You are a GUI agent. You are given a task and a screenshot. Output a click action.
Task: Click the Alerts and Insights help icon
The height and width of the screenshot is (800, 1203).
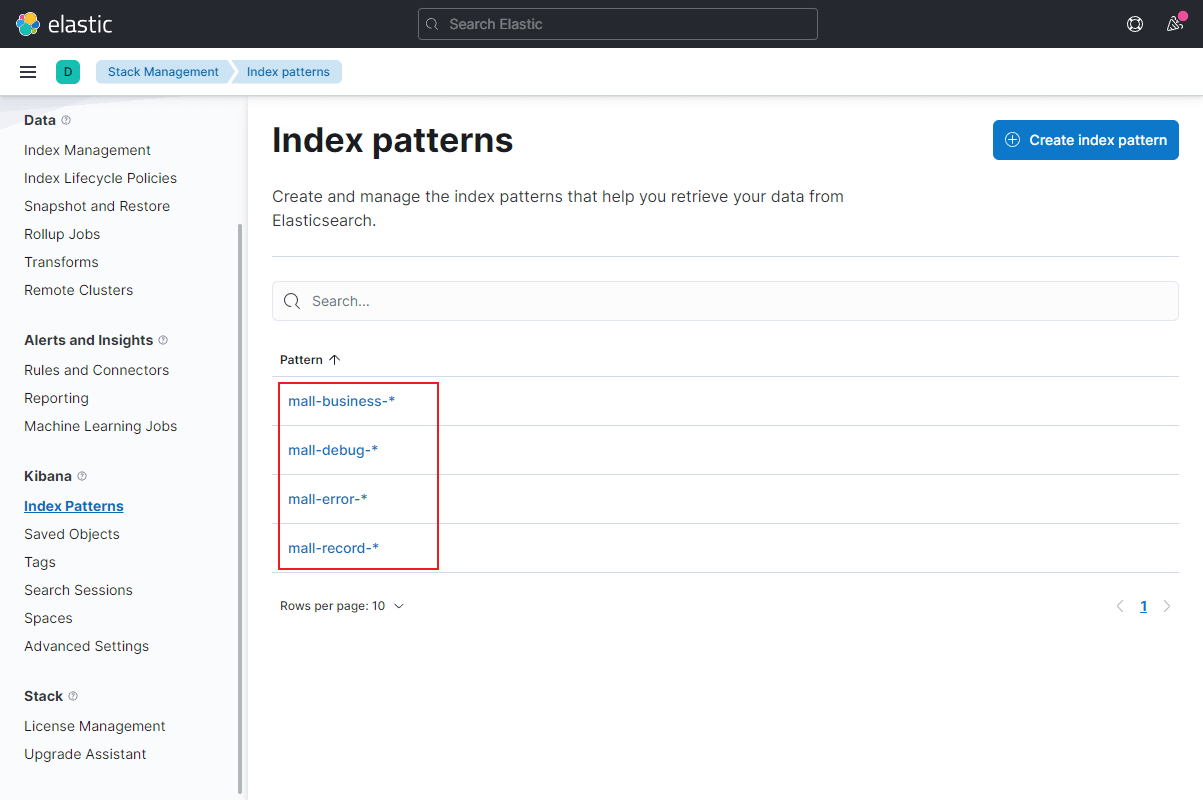pyautogui.click(x=163, y=340)
